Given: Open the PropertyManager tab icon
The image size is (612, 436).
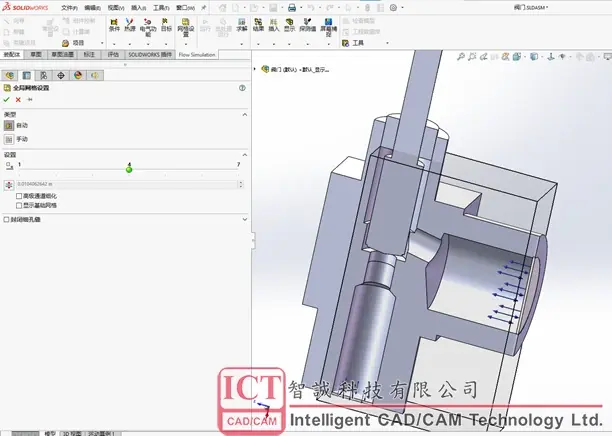Looking at the screenshot, I should 27,75.
